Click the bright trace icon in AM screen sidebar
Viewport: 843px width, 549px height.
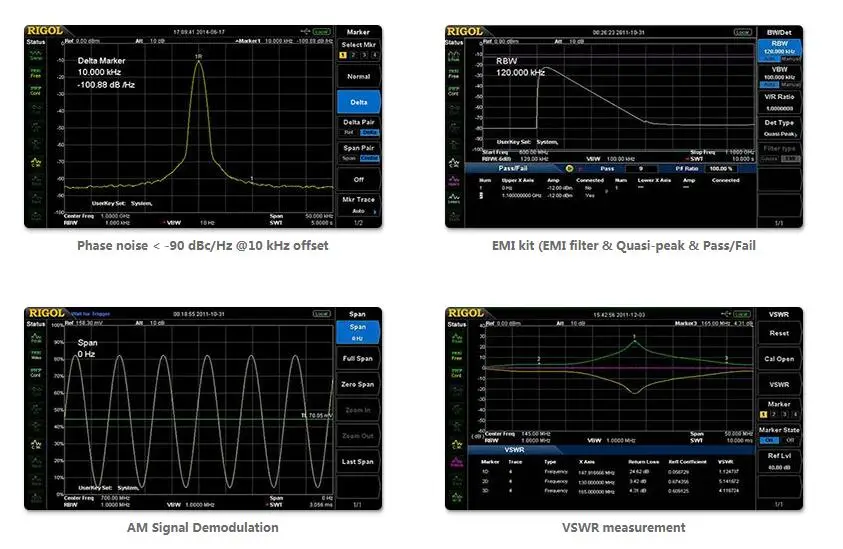pyautogui.click(x=35, y=444)
